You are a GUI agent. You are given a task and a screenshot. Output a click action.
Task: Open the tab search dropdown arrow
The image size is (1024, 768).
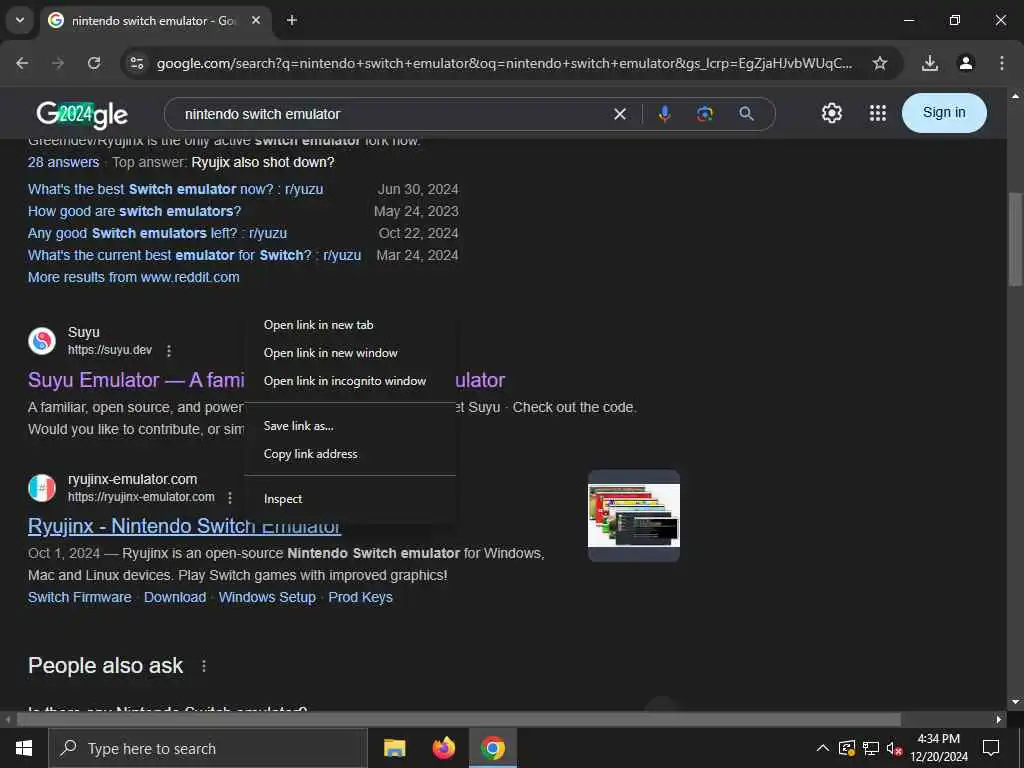(x=20, y=20)
